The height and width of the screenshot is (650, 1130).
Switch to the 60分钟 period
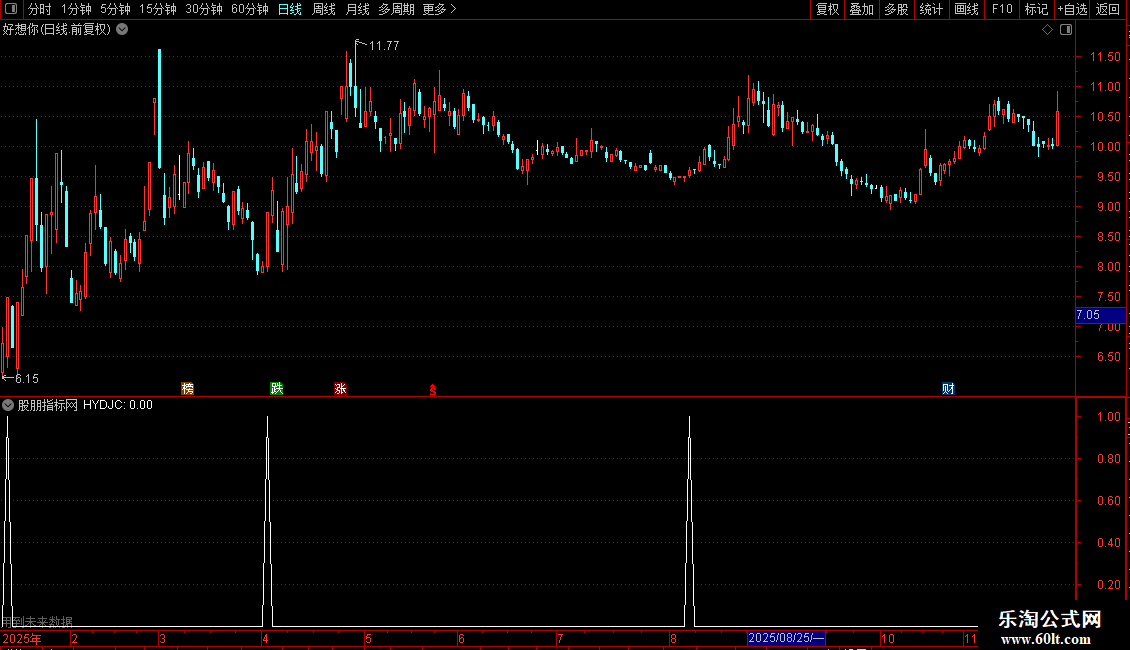click(x=249, y=9)
